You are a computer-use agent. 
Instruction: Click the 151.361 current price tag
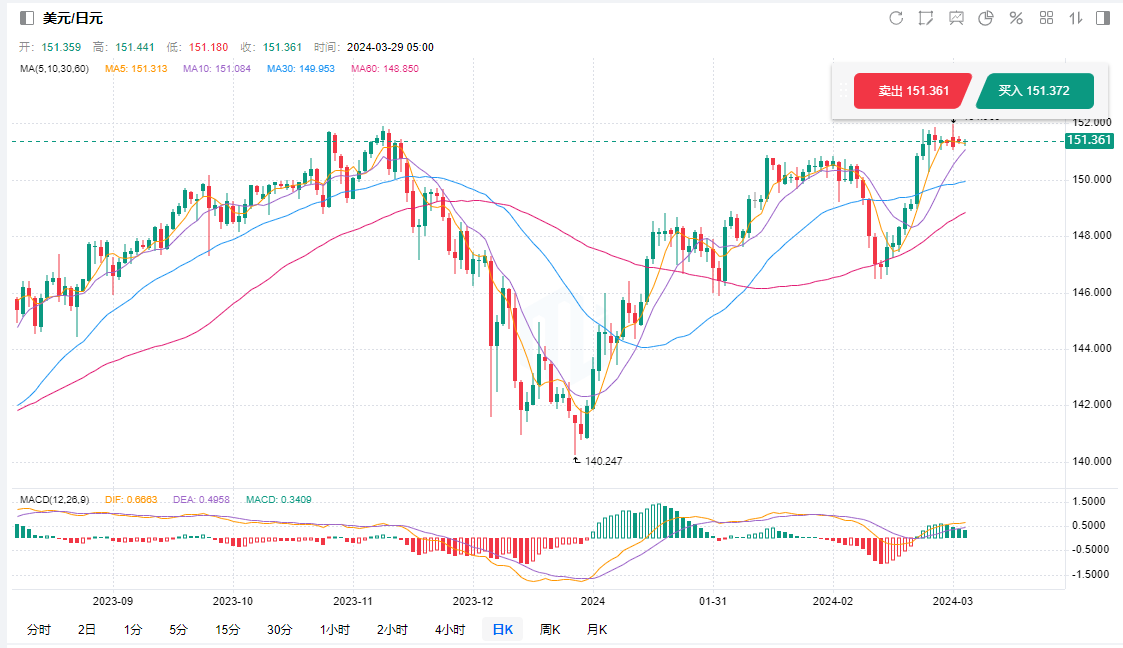tap(1088, 140)
